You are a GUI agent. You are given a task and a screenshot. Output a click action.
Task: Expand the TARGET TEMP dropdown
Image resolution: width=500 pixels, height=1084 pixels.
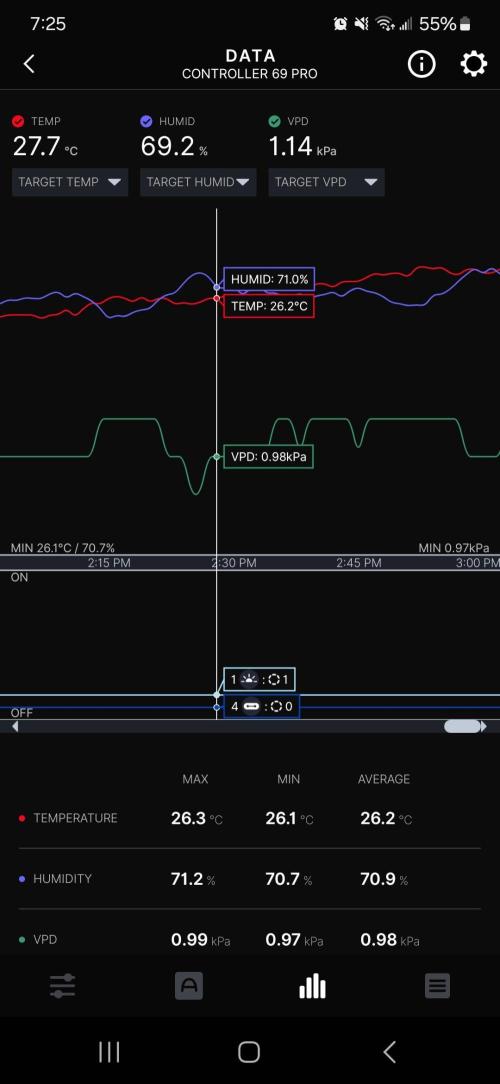click(x=70, y=183)
